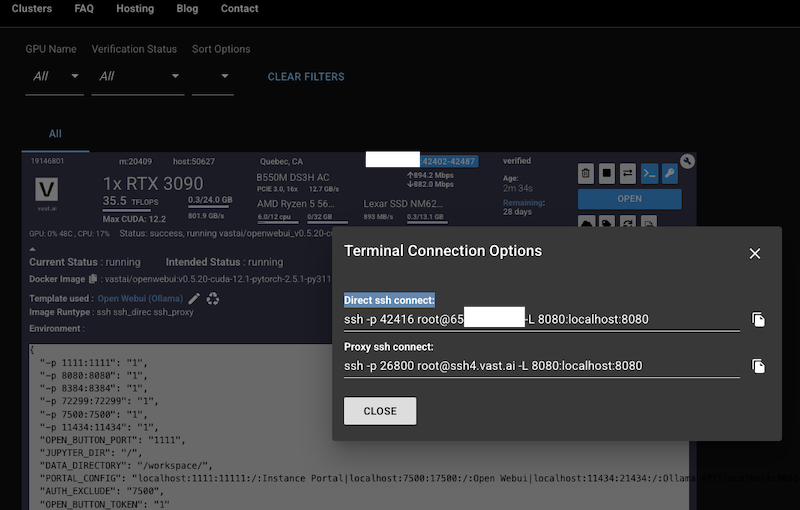800x510 pixels.
Task: Click the blue OPEN button
Action: click(x=630, y=199)
